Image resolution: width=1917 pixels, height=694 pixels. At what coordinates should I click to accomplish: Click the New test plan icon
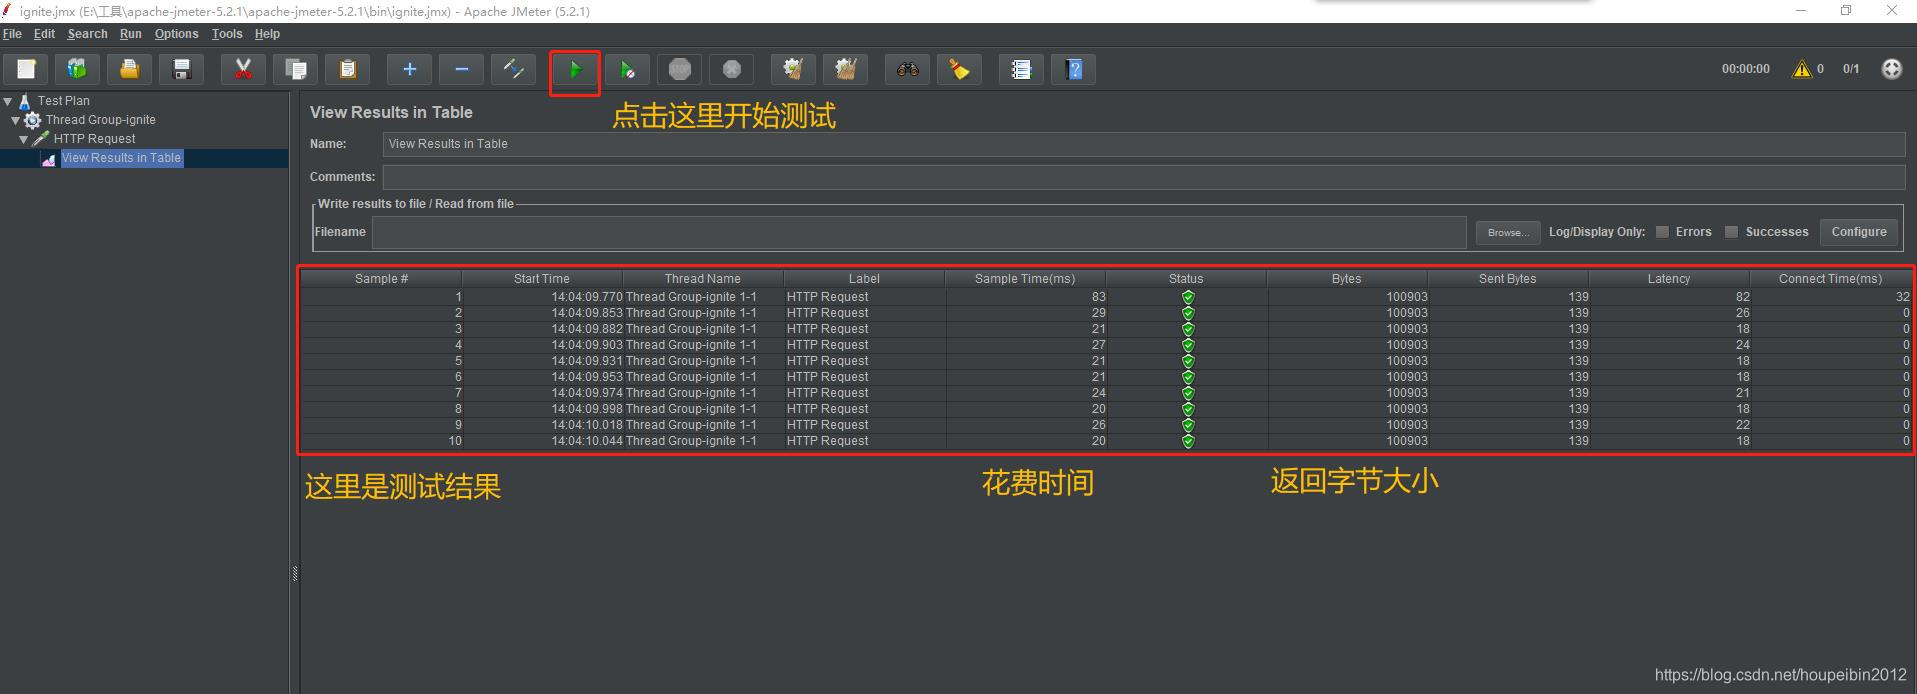point(26,69)
